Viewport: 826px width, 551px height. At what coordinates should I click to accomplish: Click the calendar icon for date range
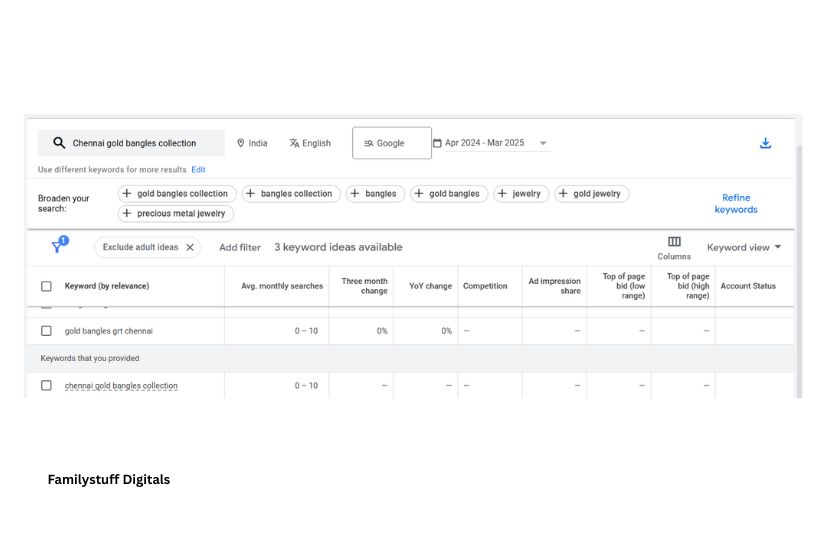point(437,143)
